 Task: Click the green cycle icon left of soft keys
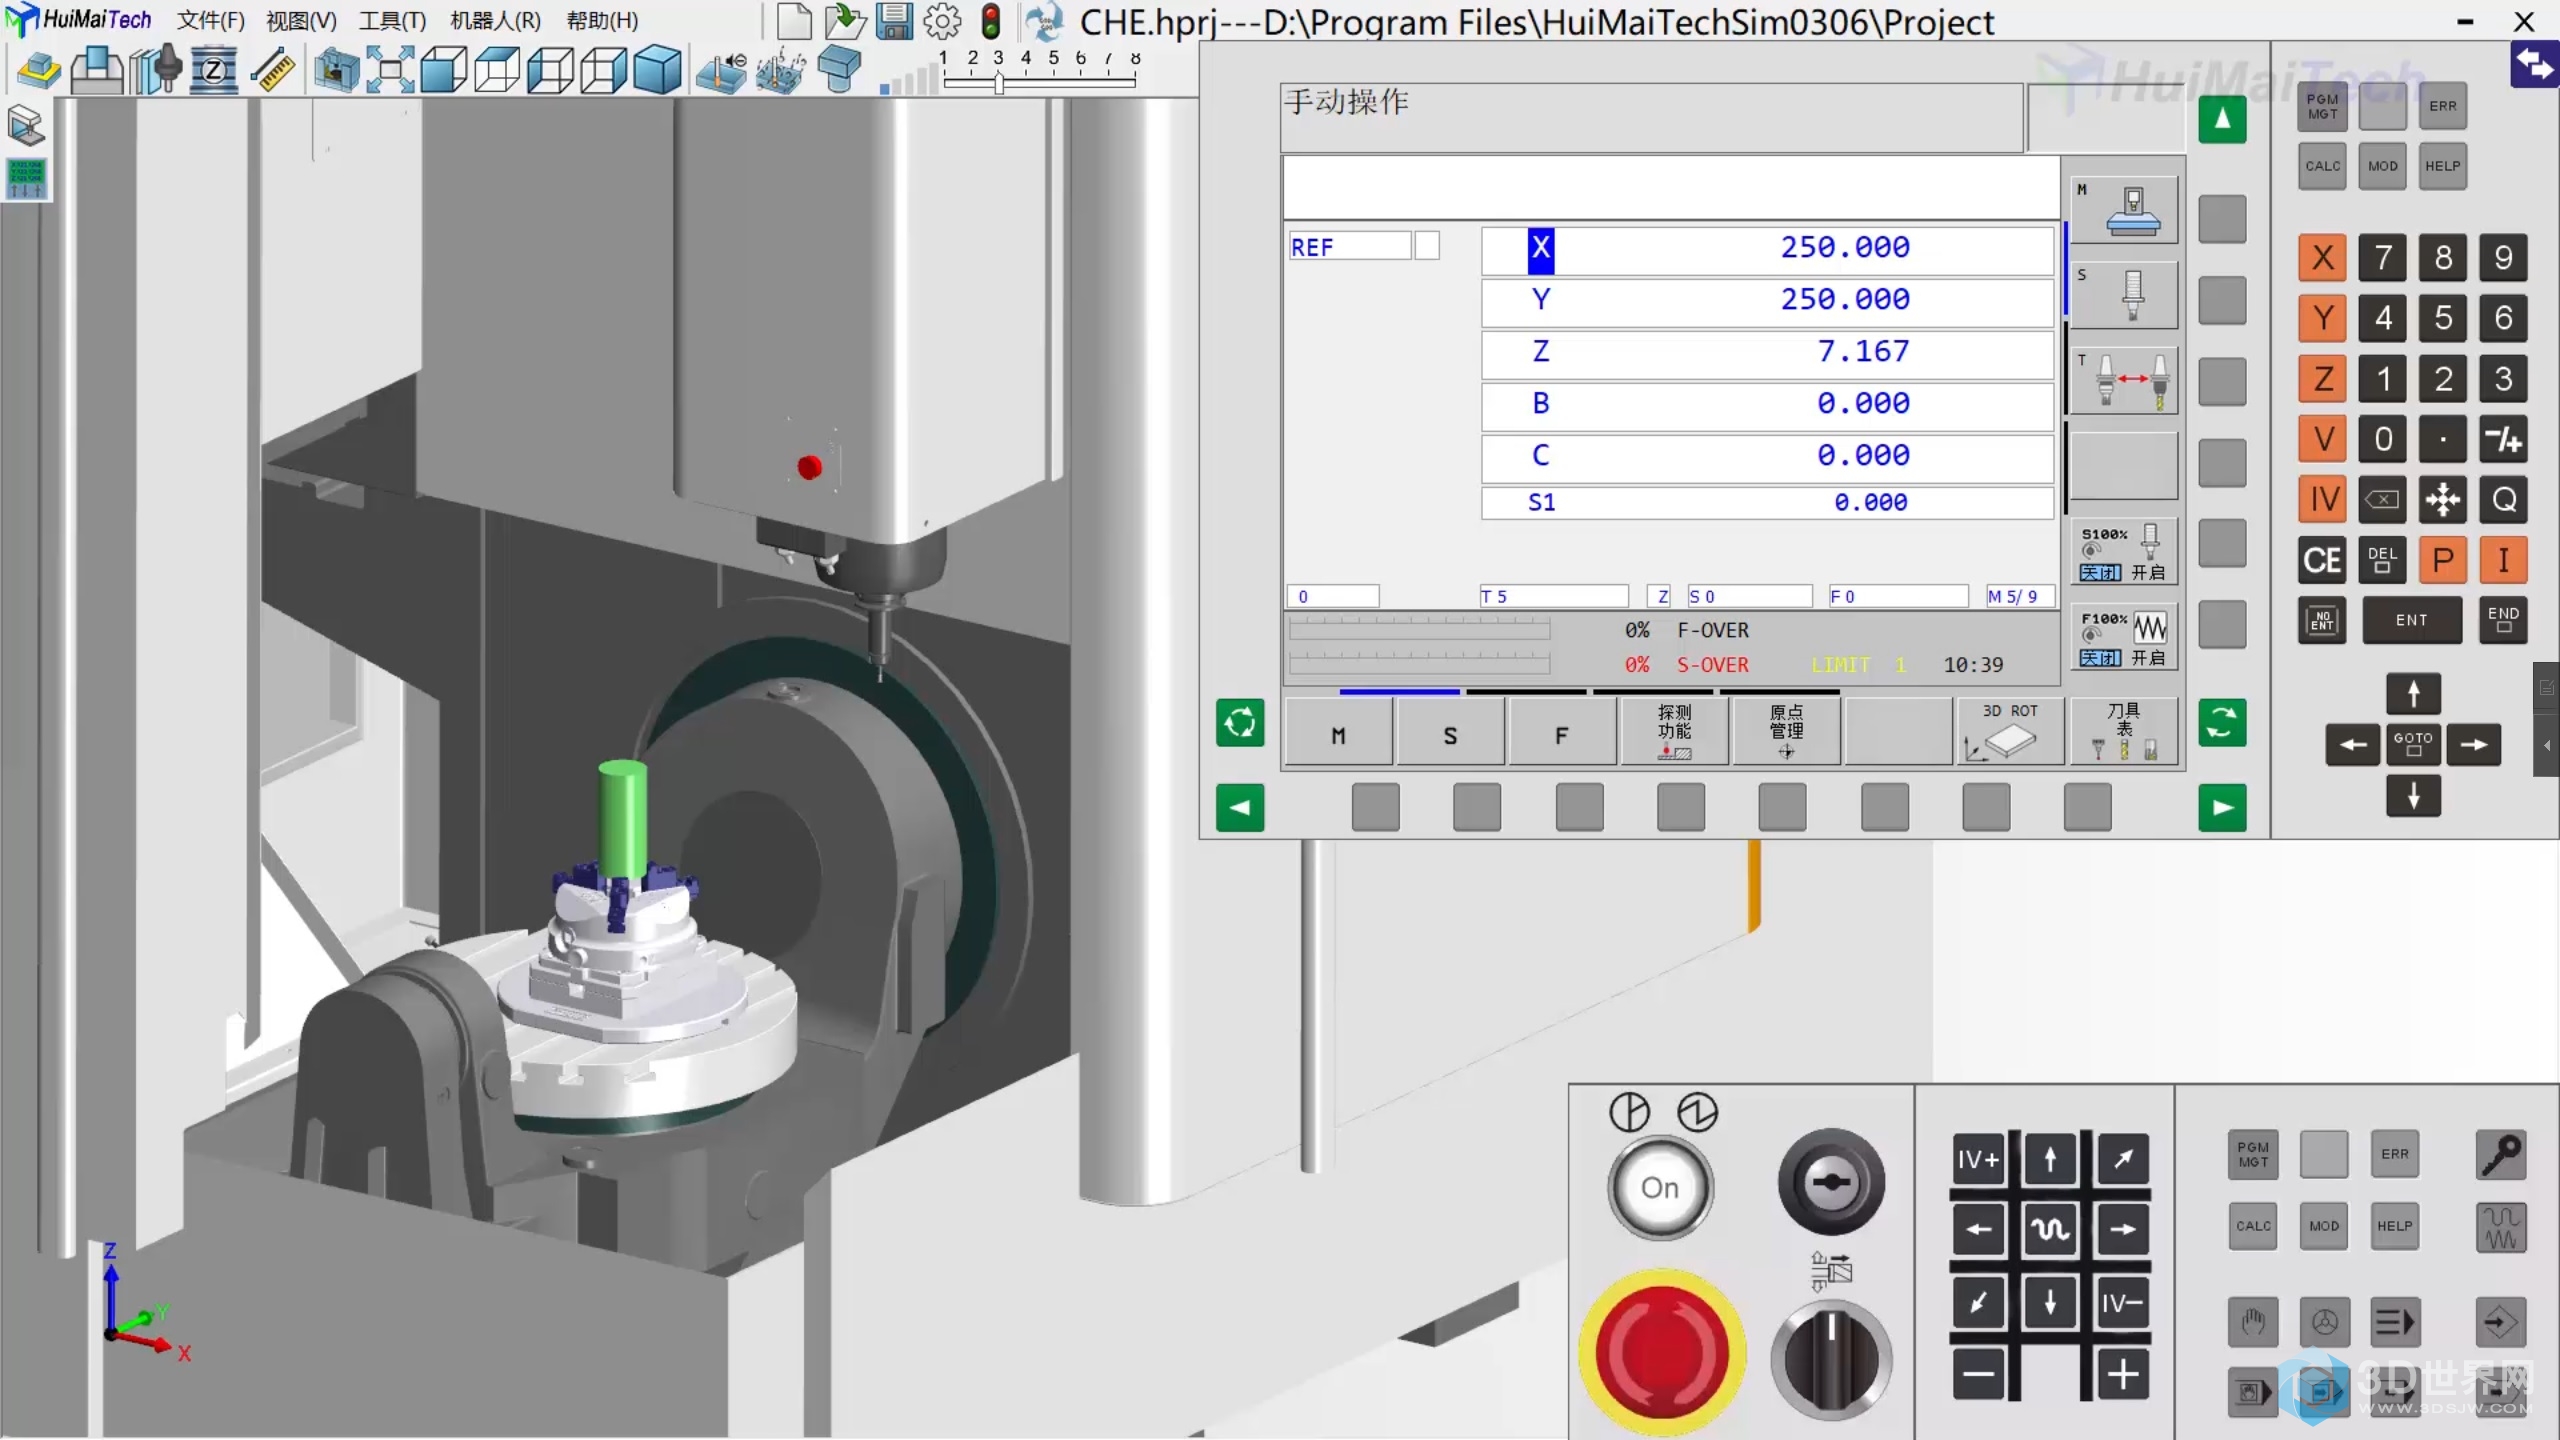[x=1240, y=722]
